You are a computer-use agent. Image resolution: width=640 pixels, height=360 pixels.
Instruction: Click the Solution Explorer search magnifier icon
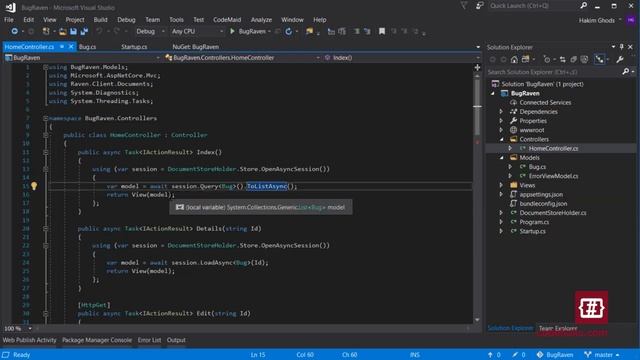point(625,72)
